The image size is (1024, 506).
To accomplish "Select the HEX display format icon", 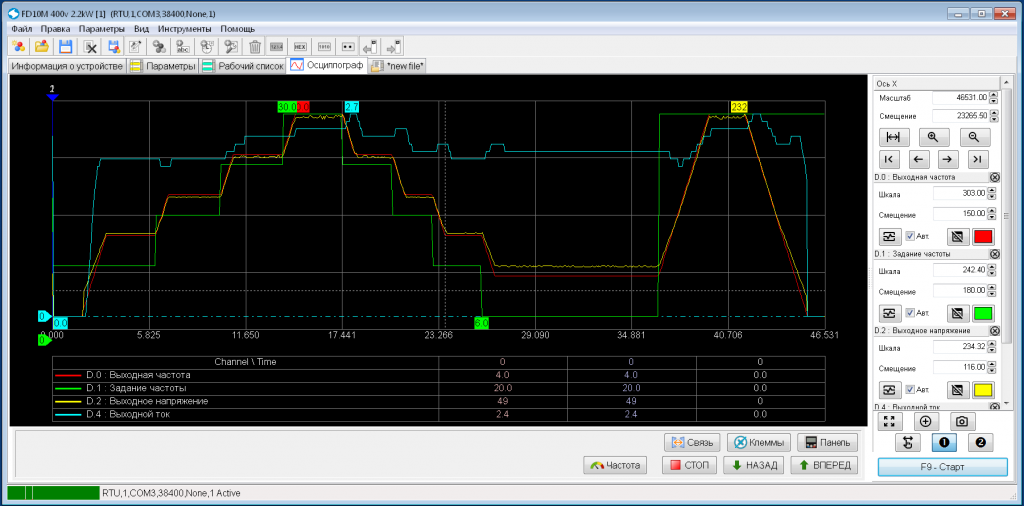I will point(300,46).
